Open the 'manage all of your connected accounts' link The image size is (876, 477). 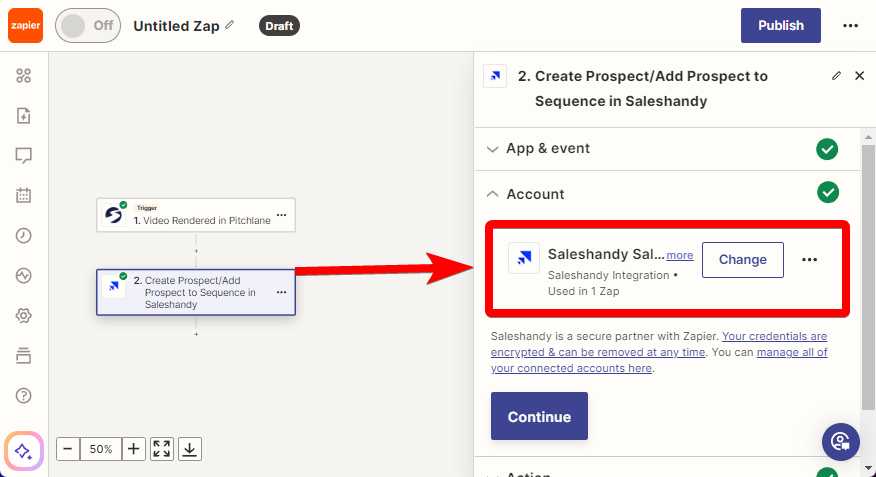pyautogui.click(x=659, y=360)
